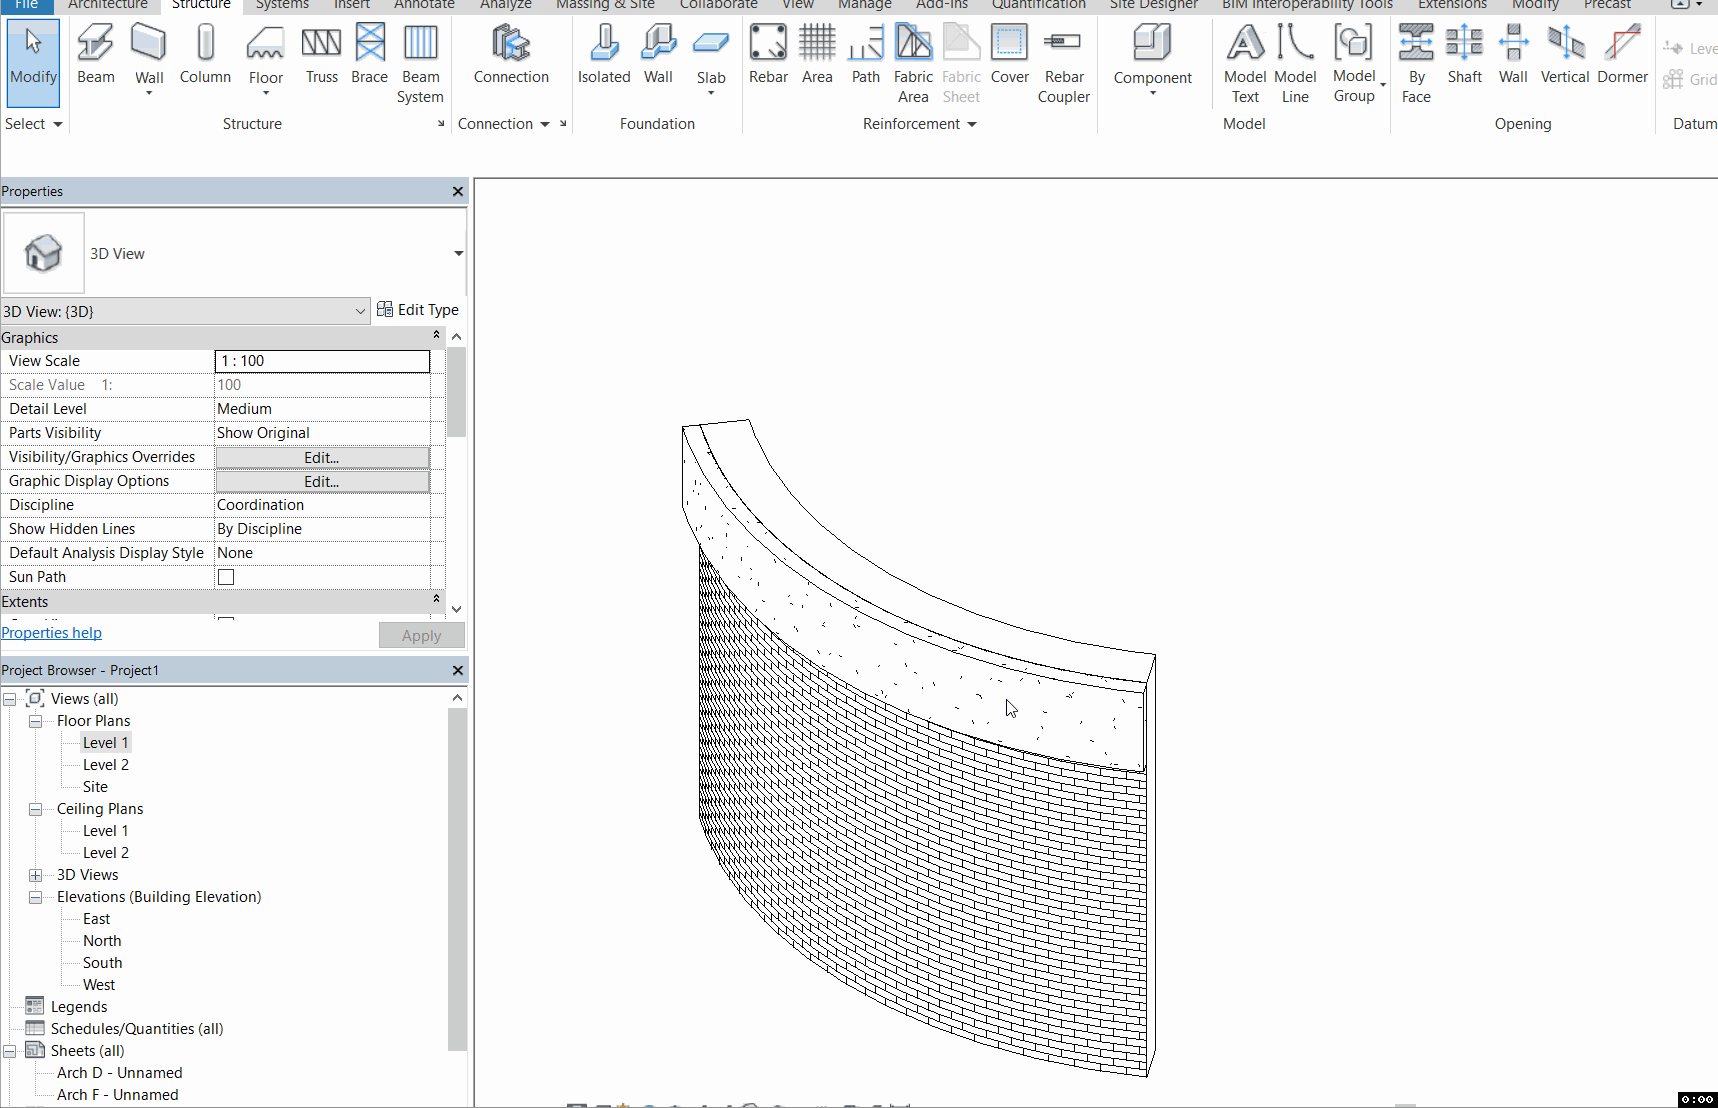1718x1108 pixels.
Task: Select the Shaft opening tool
Action: click(x=1464, y=50)
